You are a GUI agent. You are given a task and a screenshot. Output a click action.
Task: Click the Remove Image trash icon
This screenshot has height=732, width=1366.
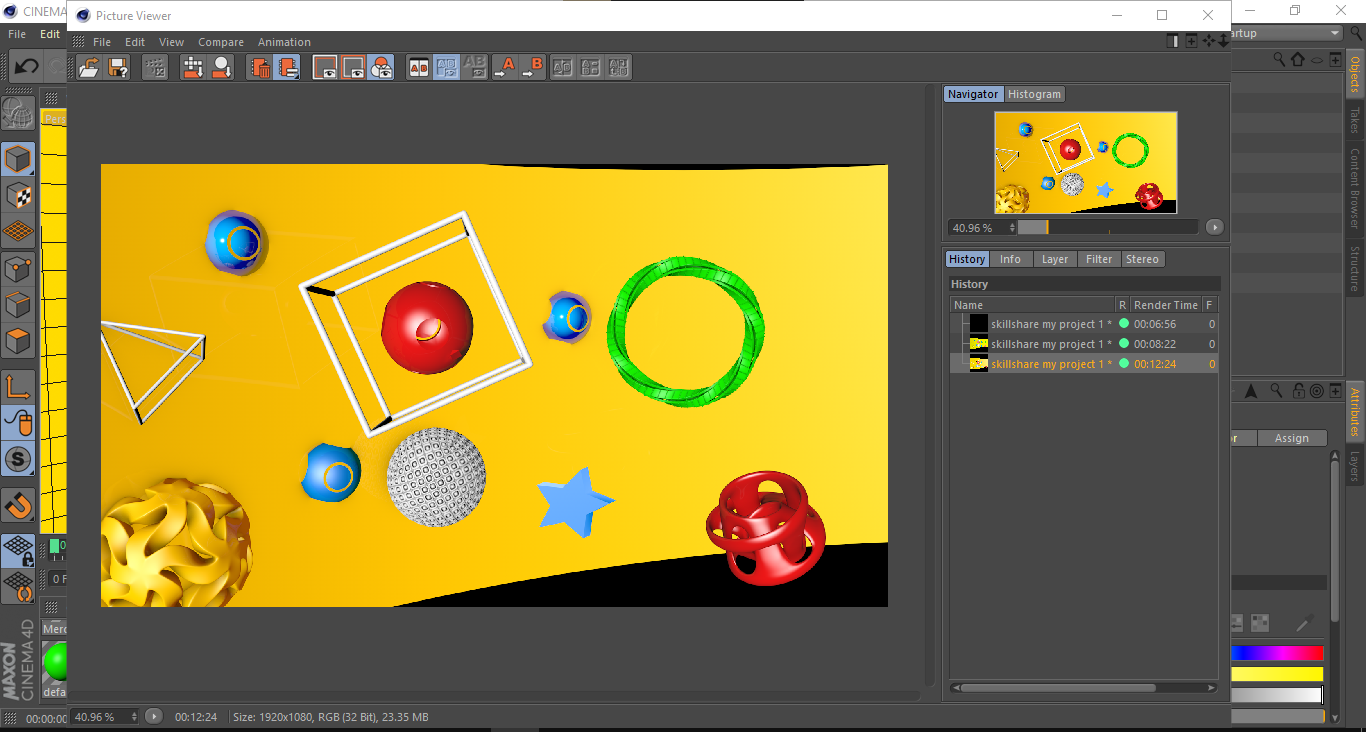(x=260, y=67)
